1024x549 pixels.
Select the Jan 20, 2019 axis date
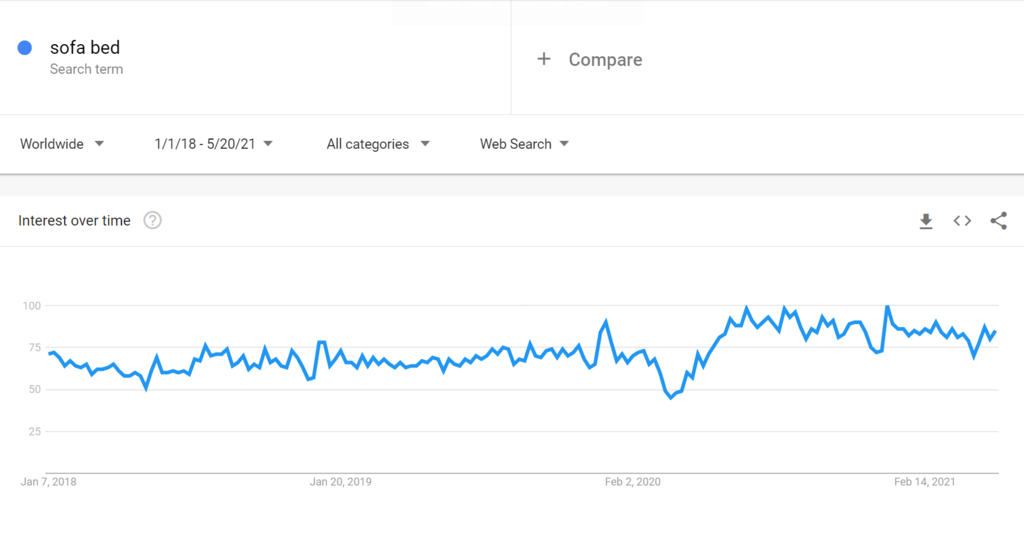340,482
